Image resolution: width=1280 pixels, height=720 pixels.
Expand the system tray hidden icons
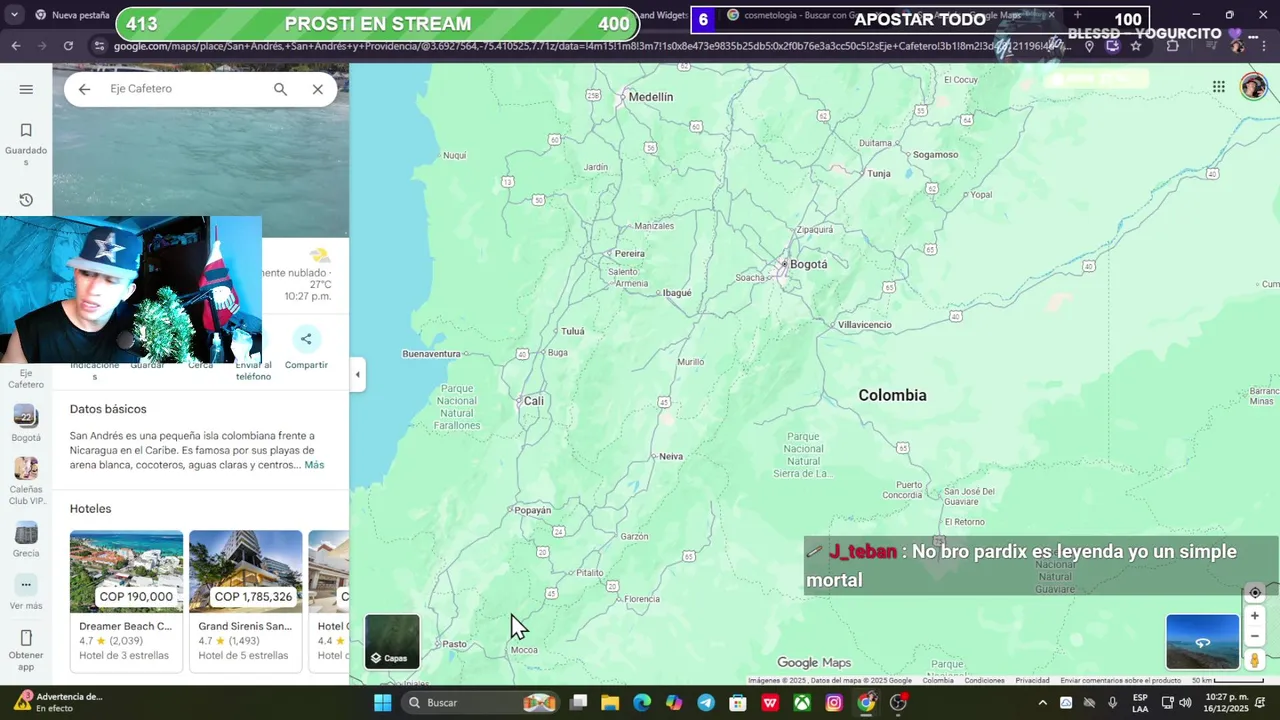1042,703
